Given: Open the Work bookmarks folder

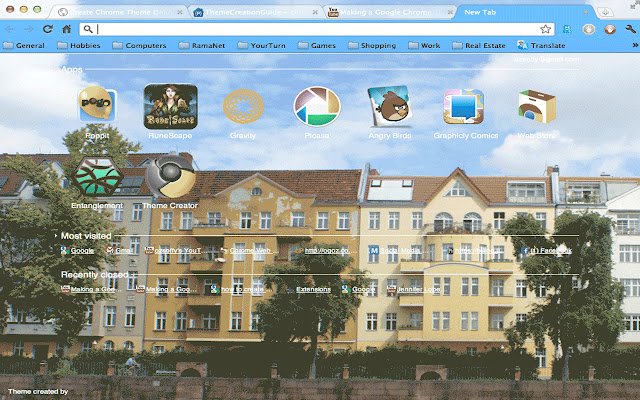Looking at the screenshot, I should click(x=424, y=45).
